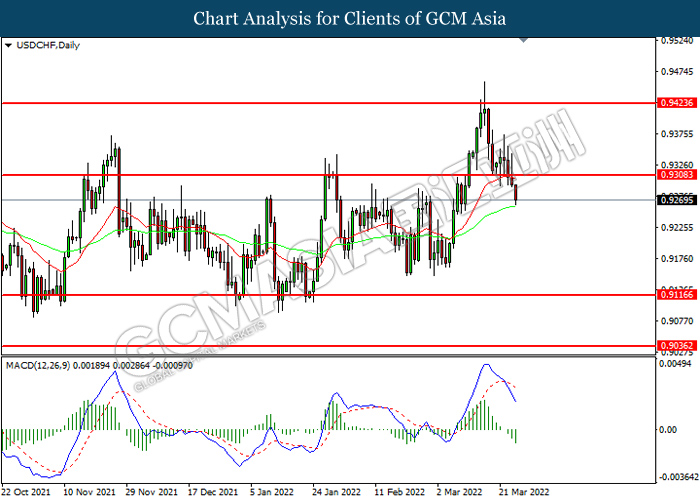Screen dimensions: 700x500
Task: Click the 0.92255 price scale value
Action: [677, 228]
